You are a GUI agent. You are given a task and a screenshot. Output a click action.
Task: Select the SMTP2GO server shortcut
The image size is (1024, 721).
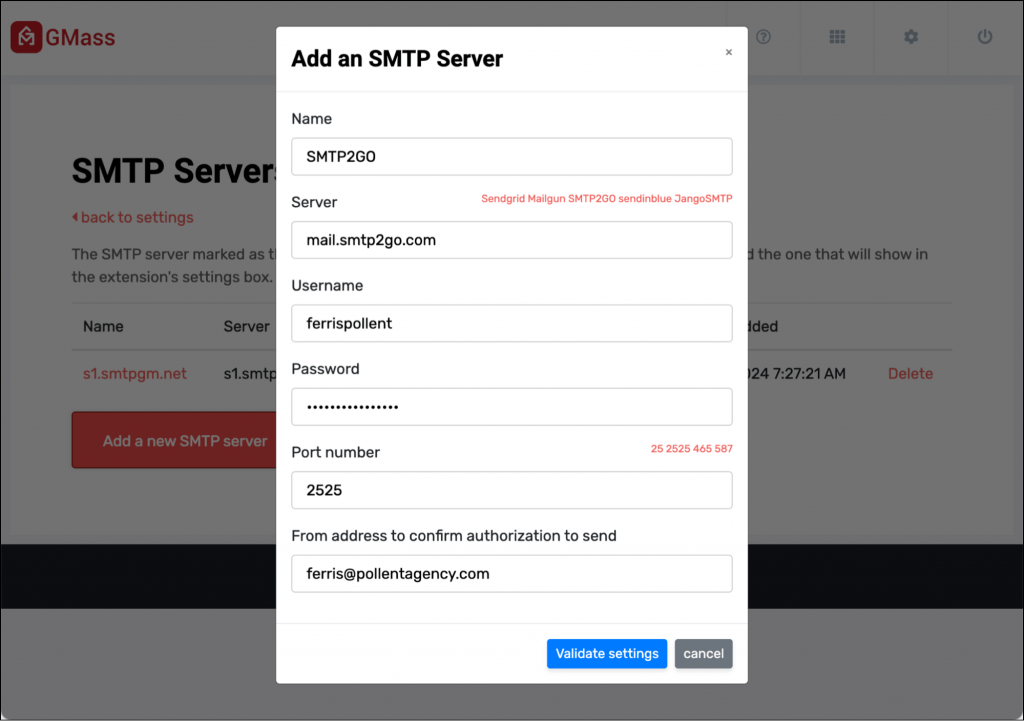click(592, 199)
